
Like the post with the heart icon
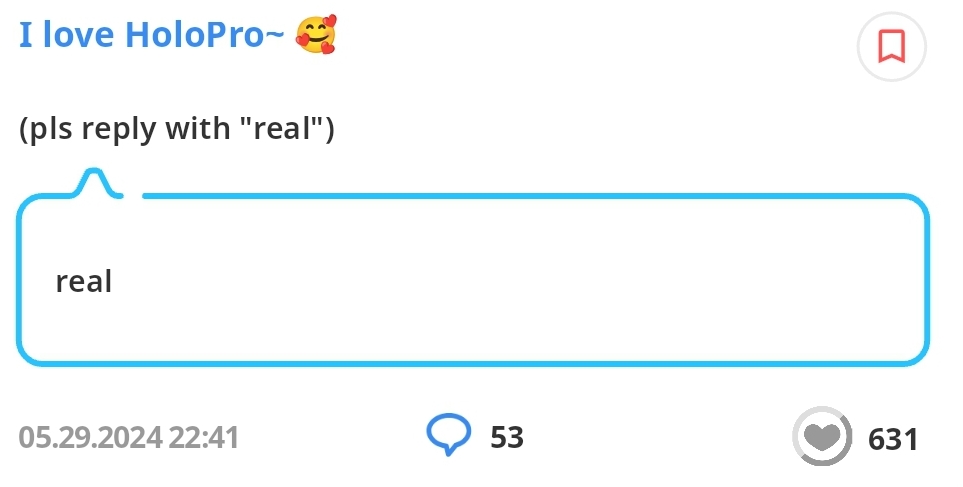(821, 437)
